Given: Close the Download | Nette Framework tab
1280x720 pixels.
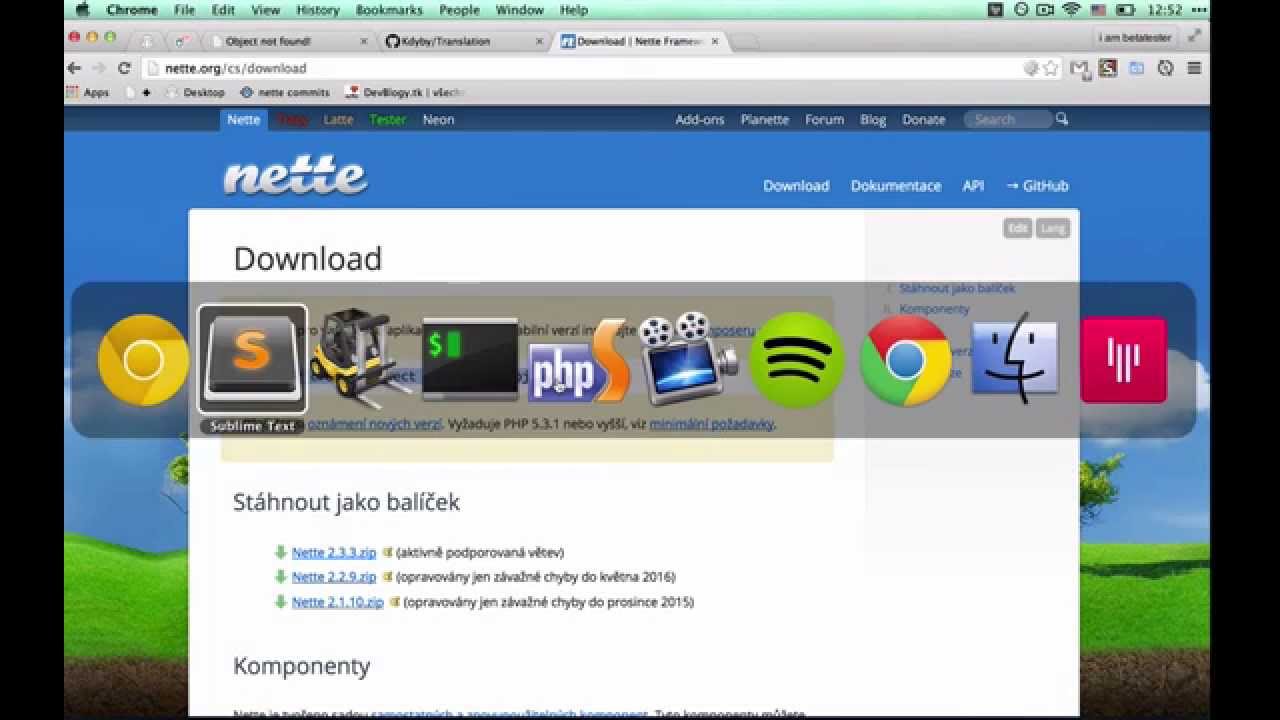Looking at the screenshot, I should (x=715, y=41).
